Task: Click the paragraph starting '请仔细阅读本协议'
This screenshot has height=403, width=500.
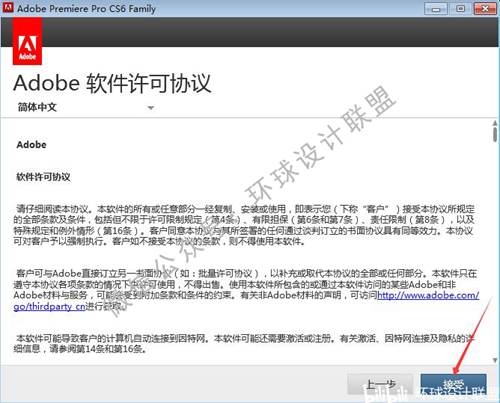Action: click(x=244, y=225)
